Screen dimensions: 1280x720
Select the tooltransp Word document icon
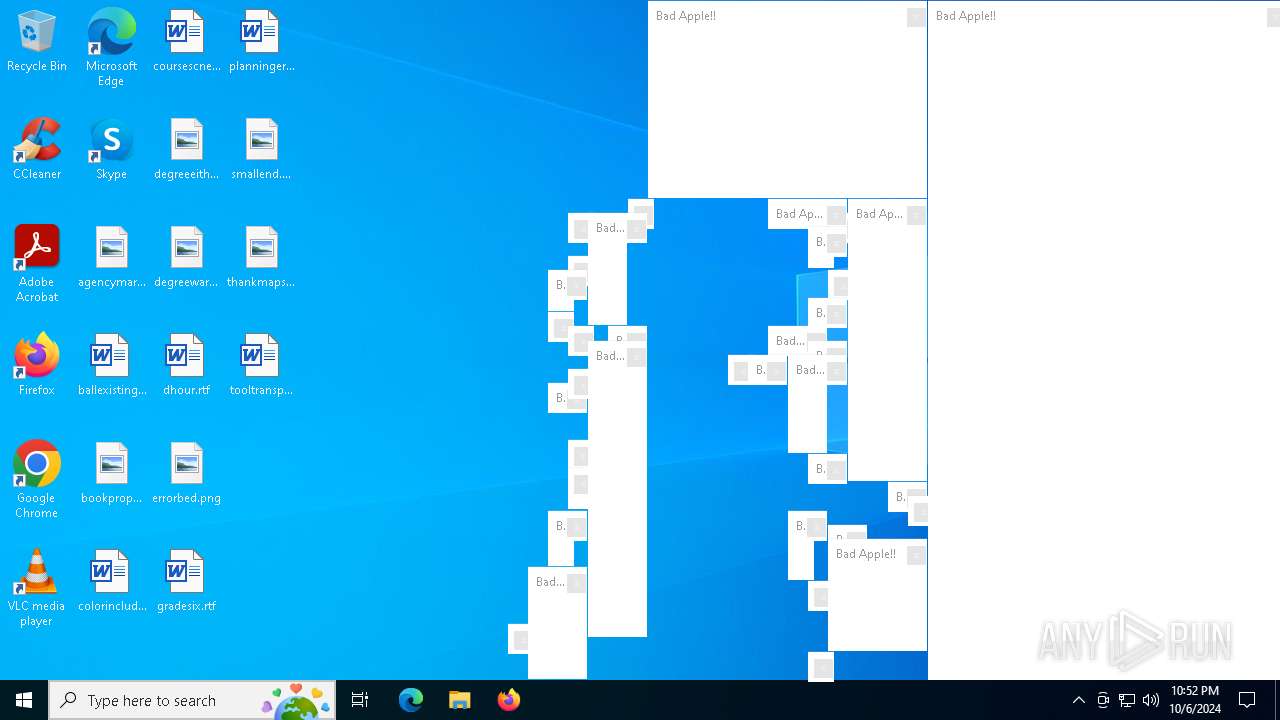(261, 366)
